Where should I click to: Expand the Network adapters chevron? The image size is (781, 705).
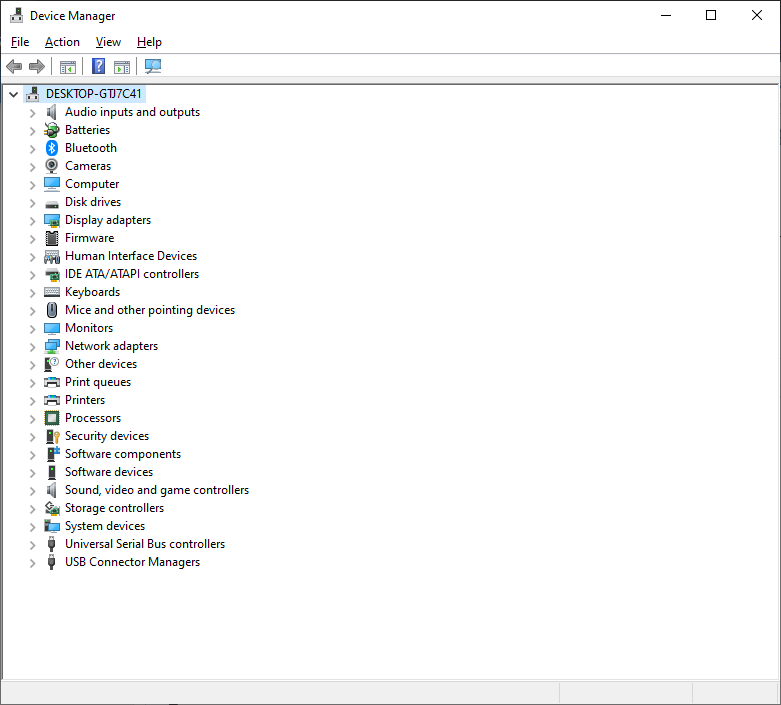tap(32, 347)
